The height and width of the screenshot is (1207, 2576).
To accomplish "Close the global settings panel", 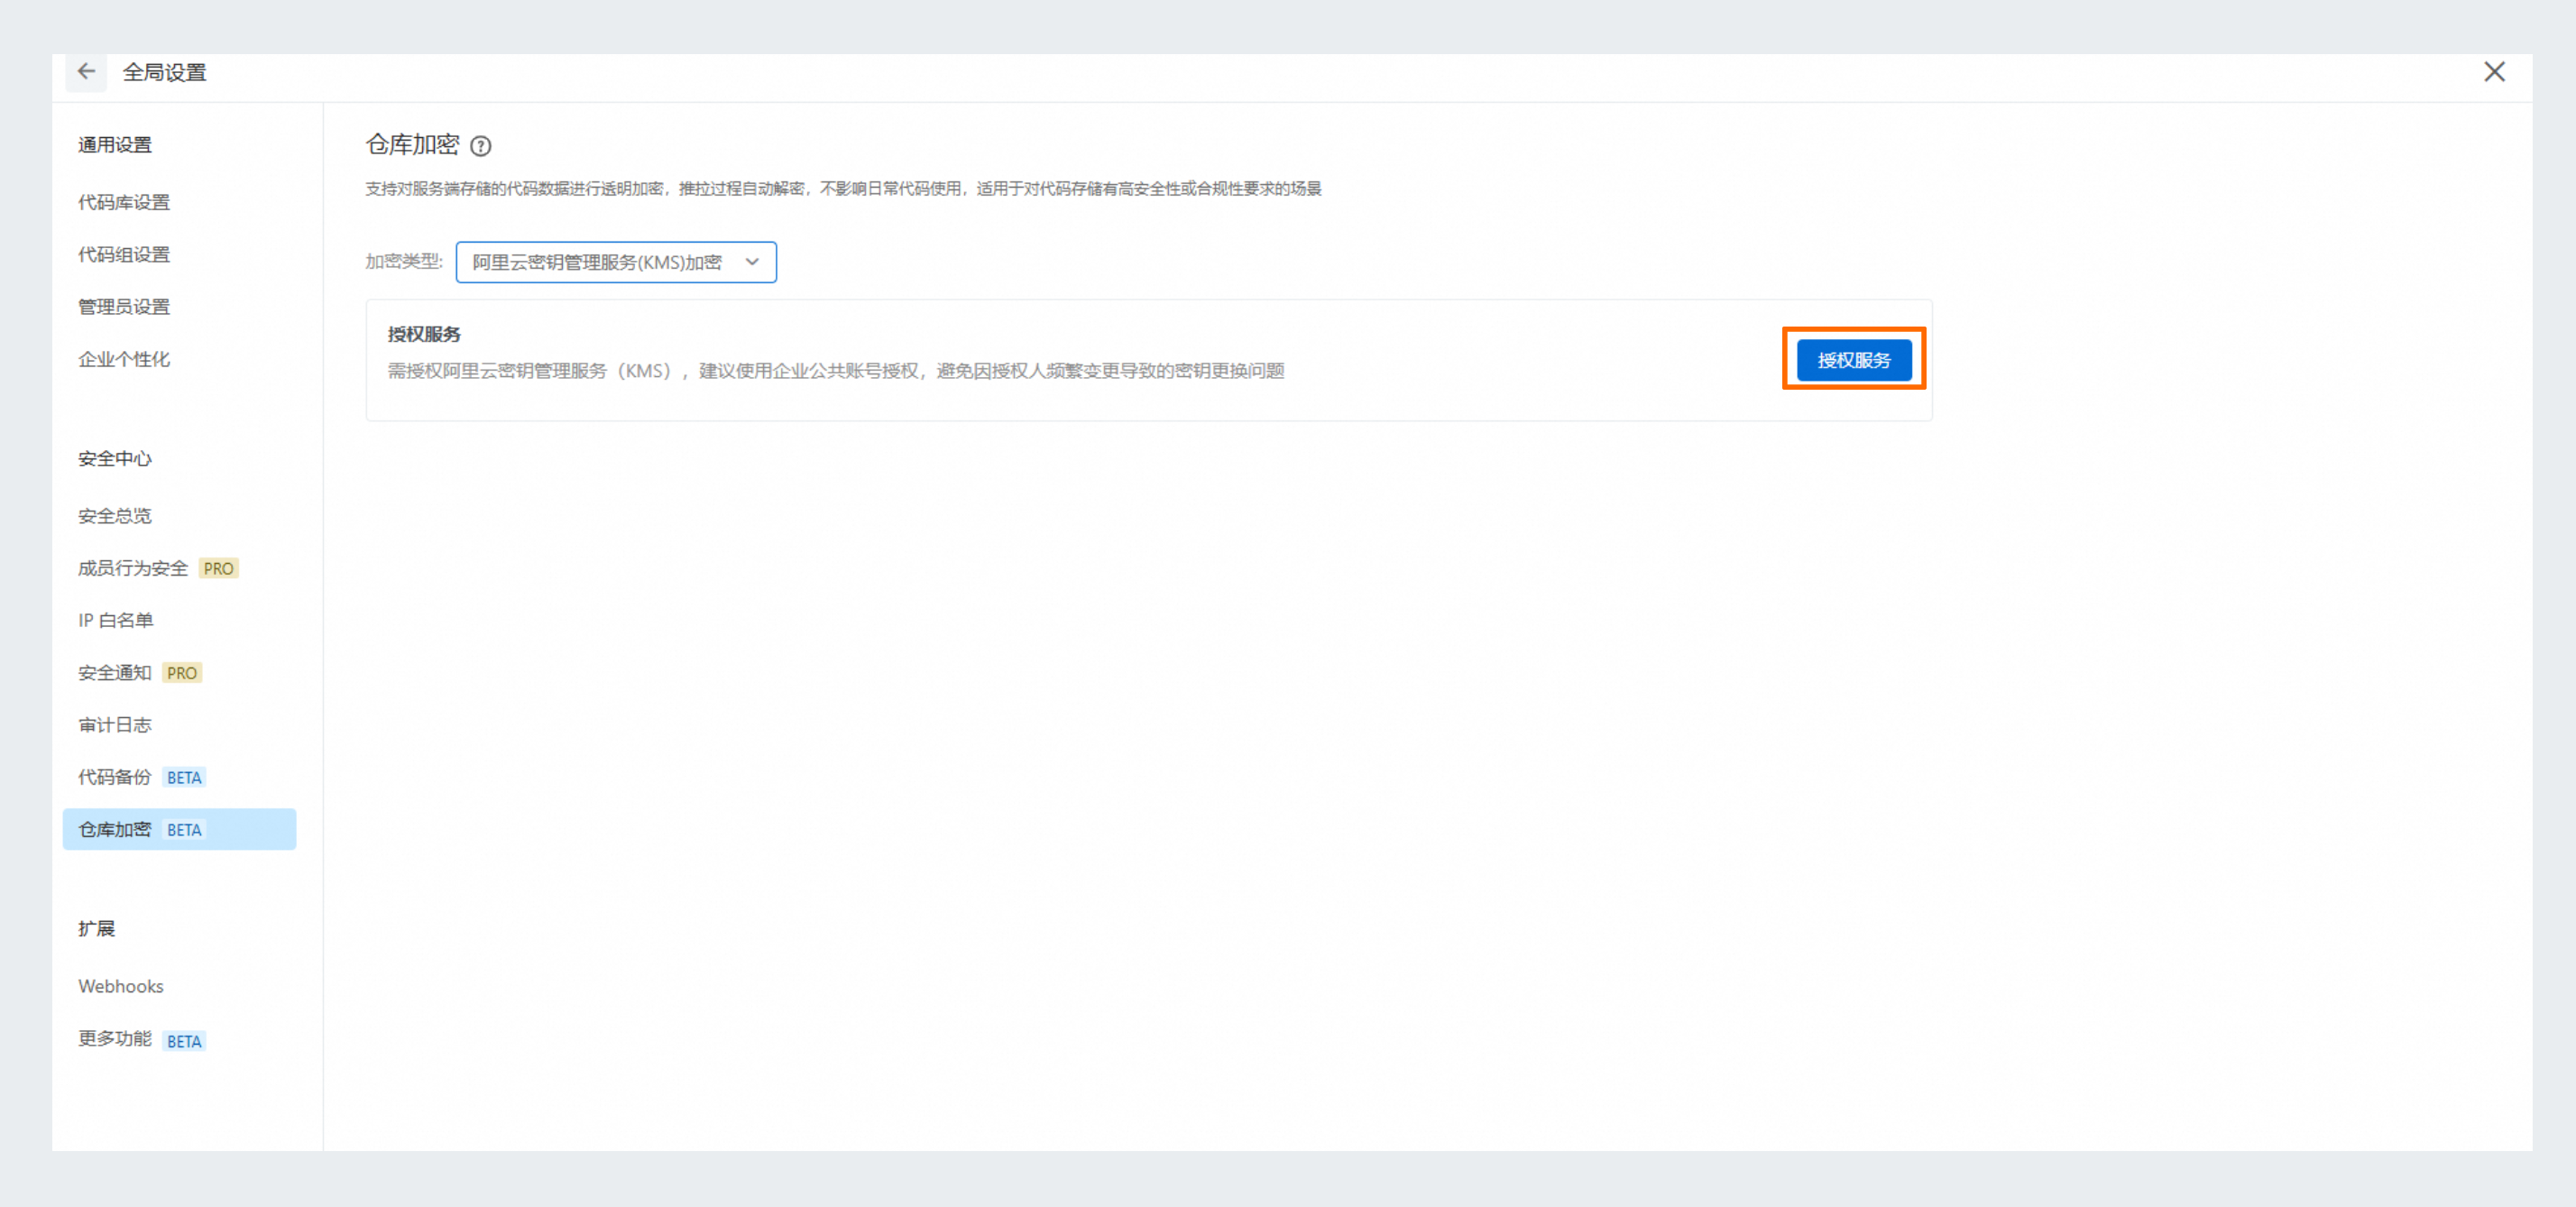I will 2494,72.
